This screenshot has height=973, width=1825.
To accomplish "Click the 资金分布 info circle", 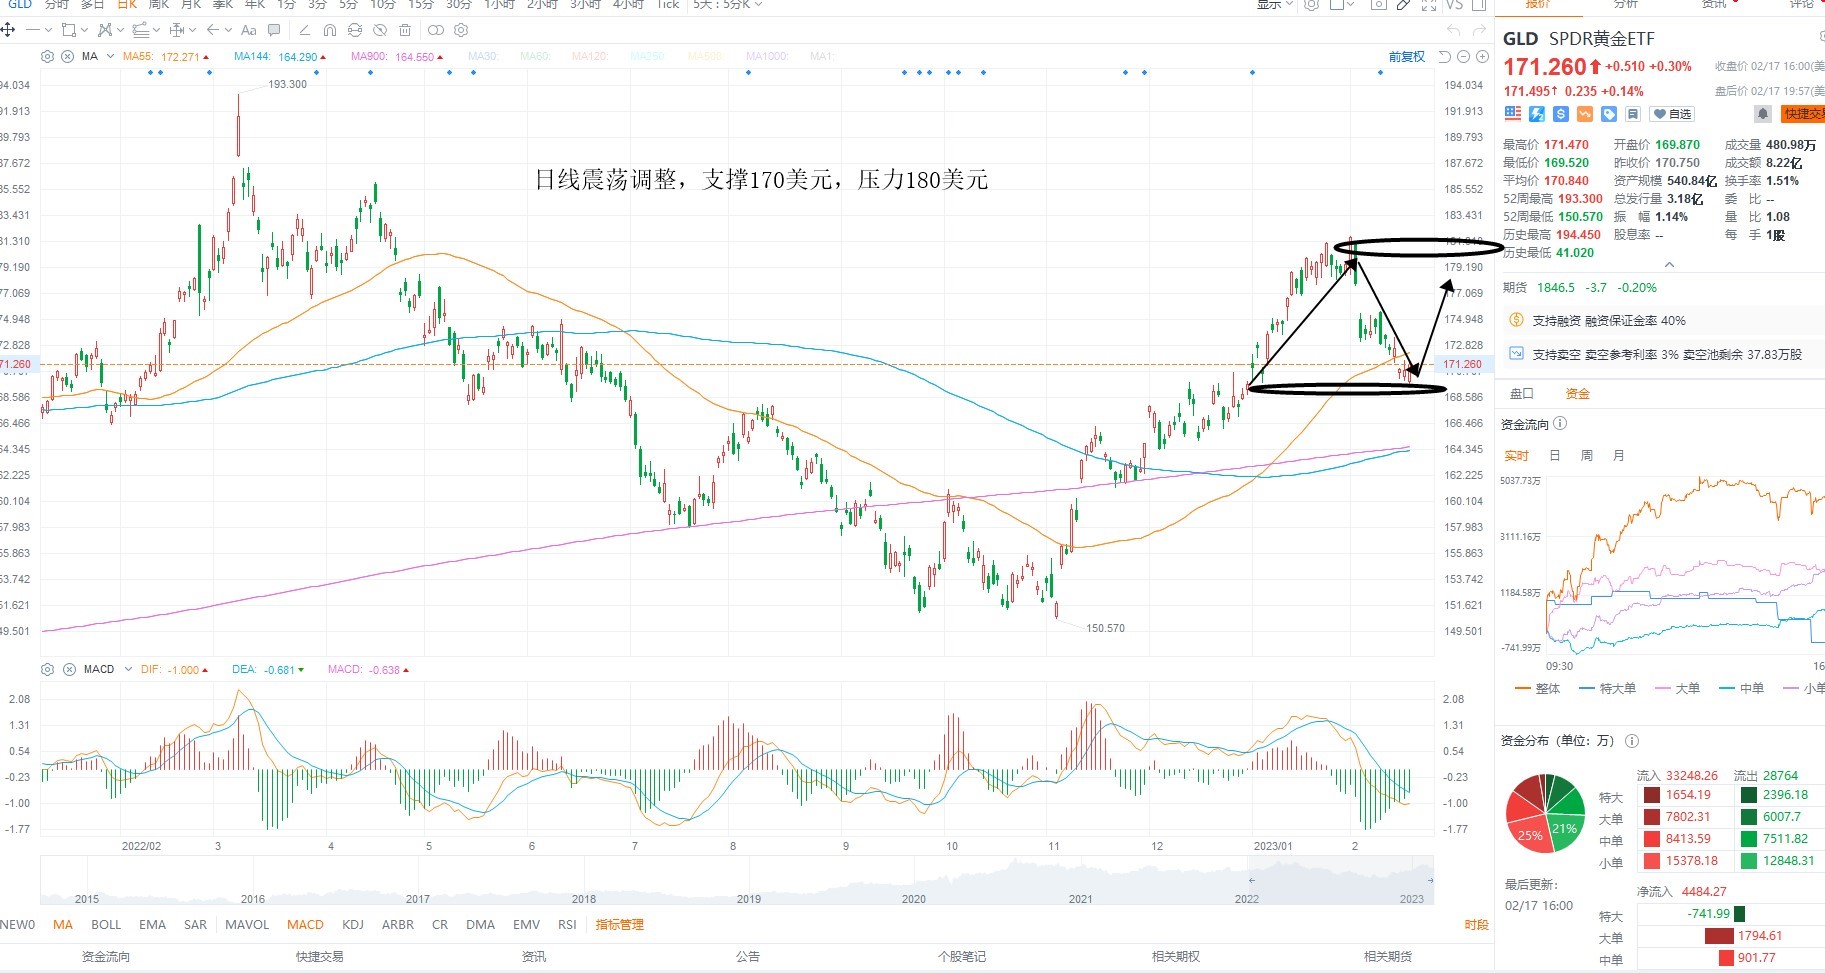I will point(1632,741).
